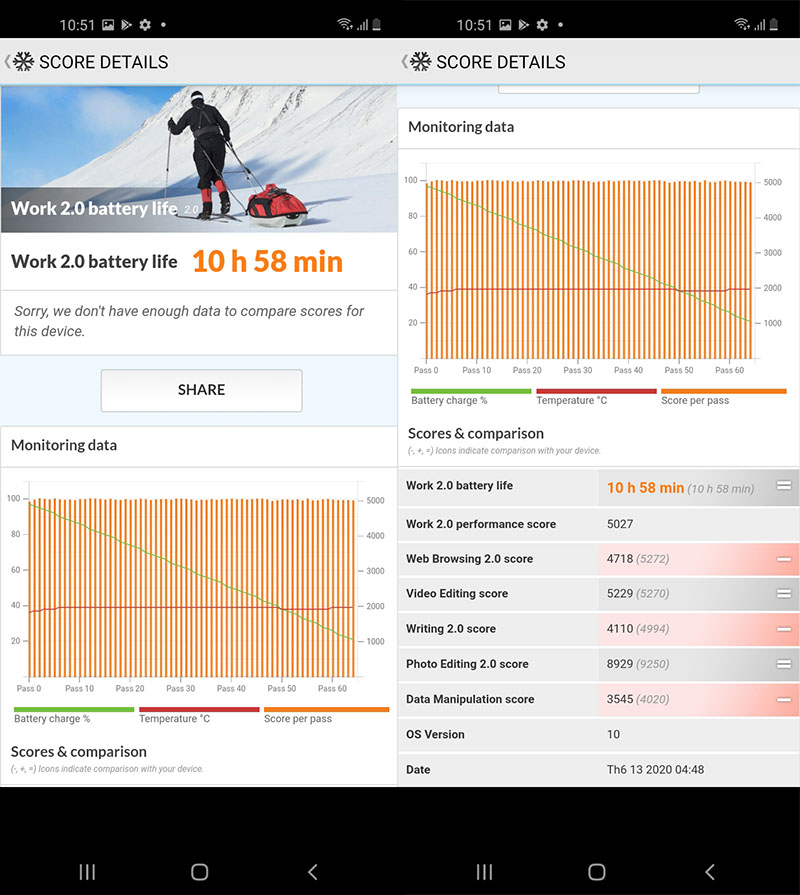The height and width of the screenshot is (895, 800).
Task: Tap the red Temperature °C legend on right
Action: point(596,397)
